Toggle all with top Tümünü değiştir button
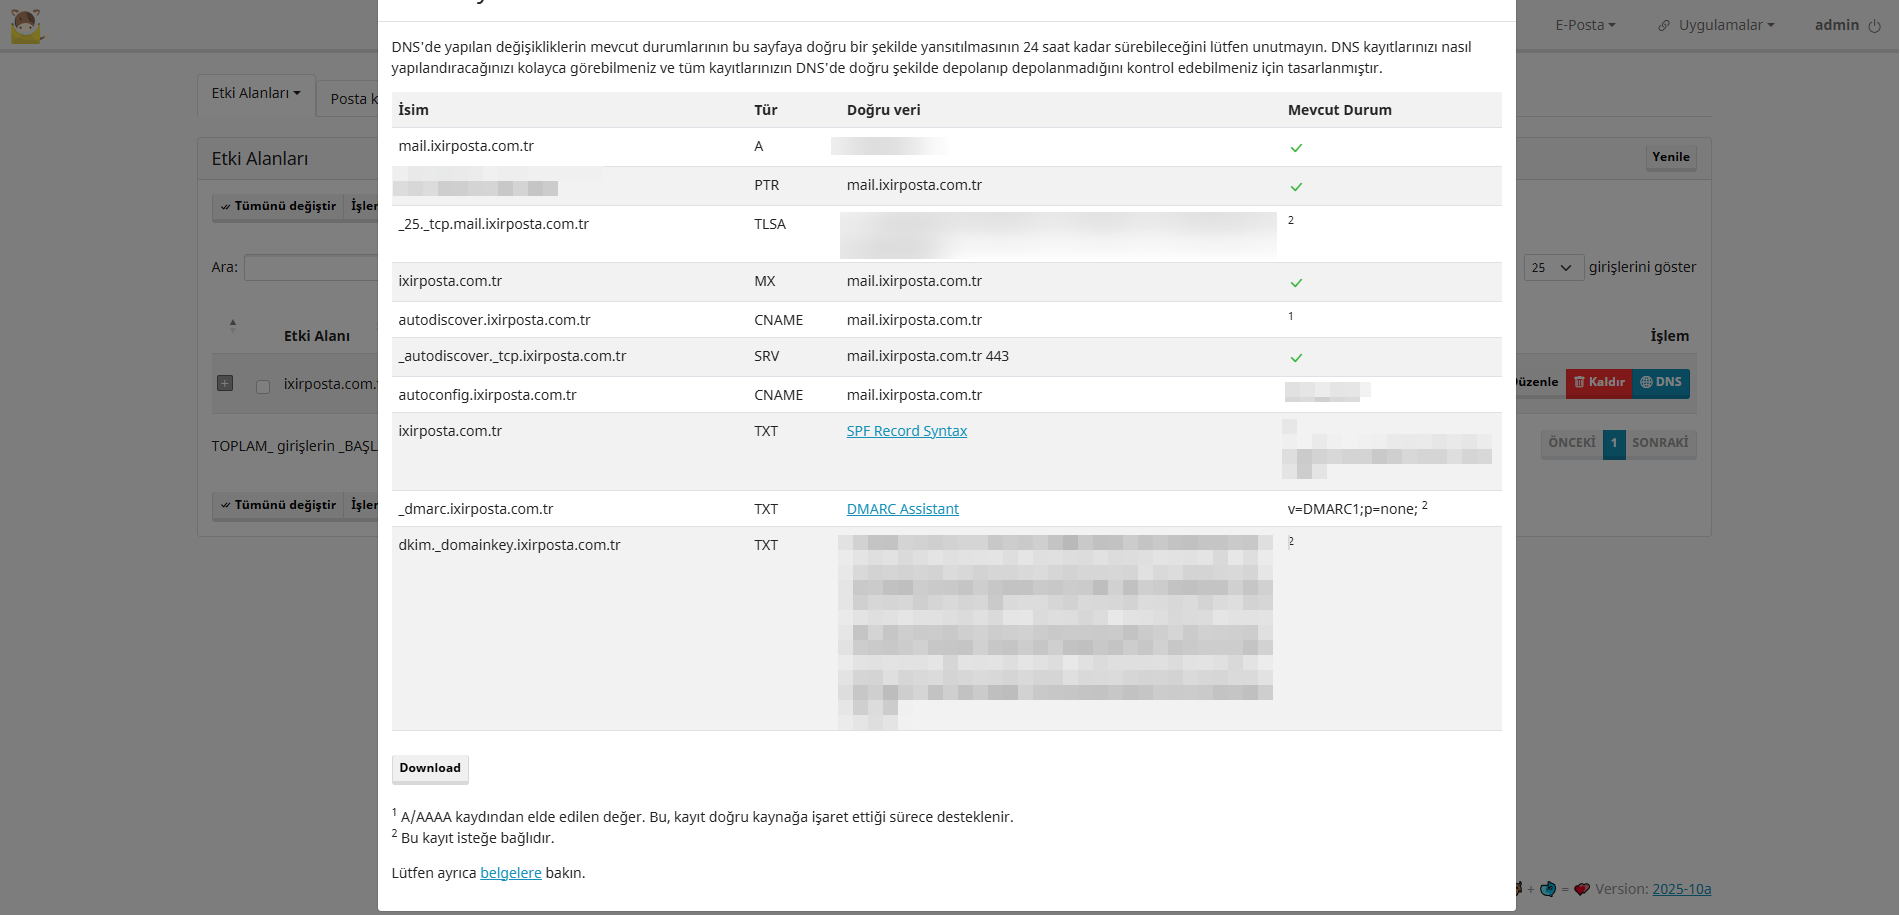 tap(278, 206)
